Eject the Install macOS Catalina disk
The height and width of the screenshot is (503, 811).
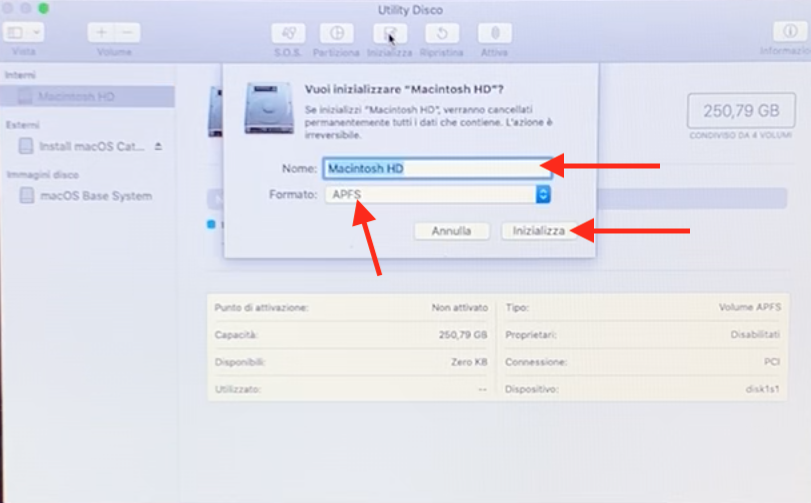(x=158, y=146)
